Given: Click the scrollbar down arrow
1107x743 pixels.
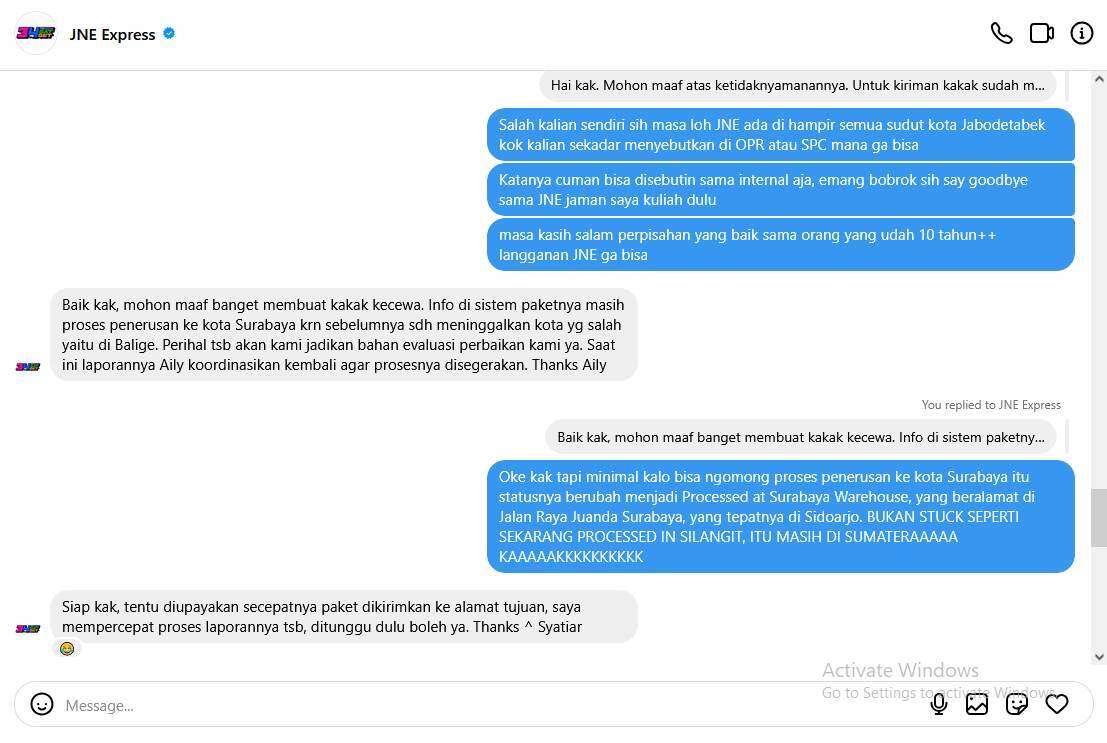Looking at the screenshot, I should (x=1099, y=657).
